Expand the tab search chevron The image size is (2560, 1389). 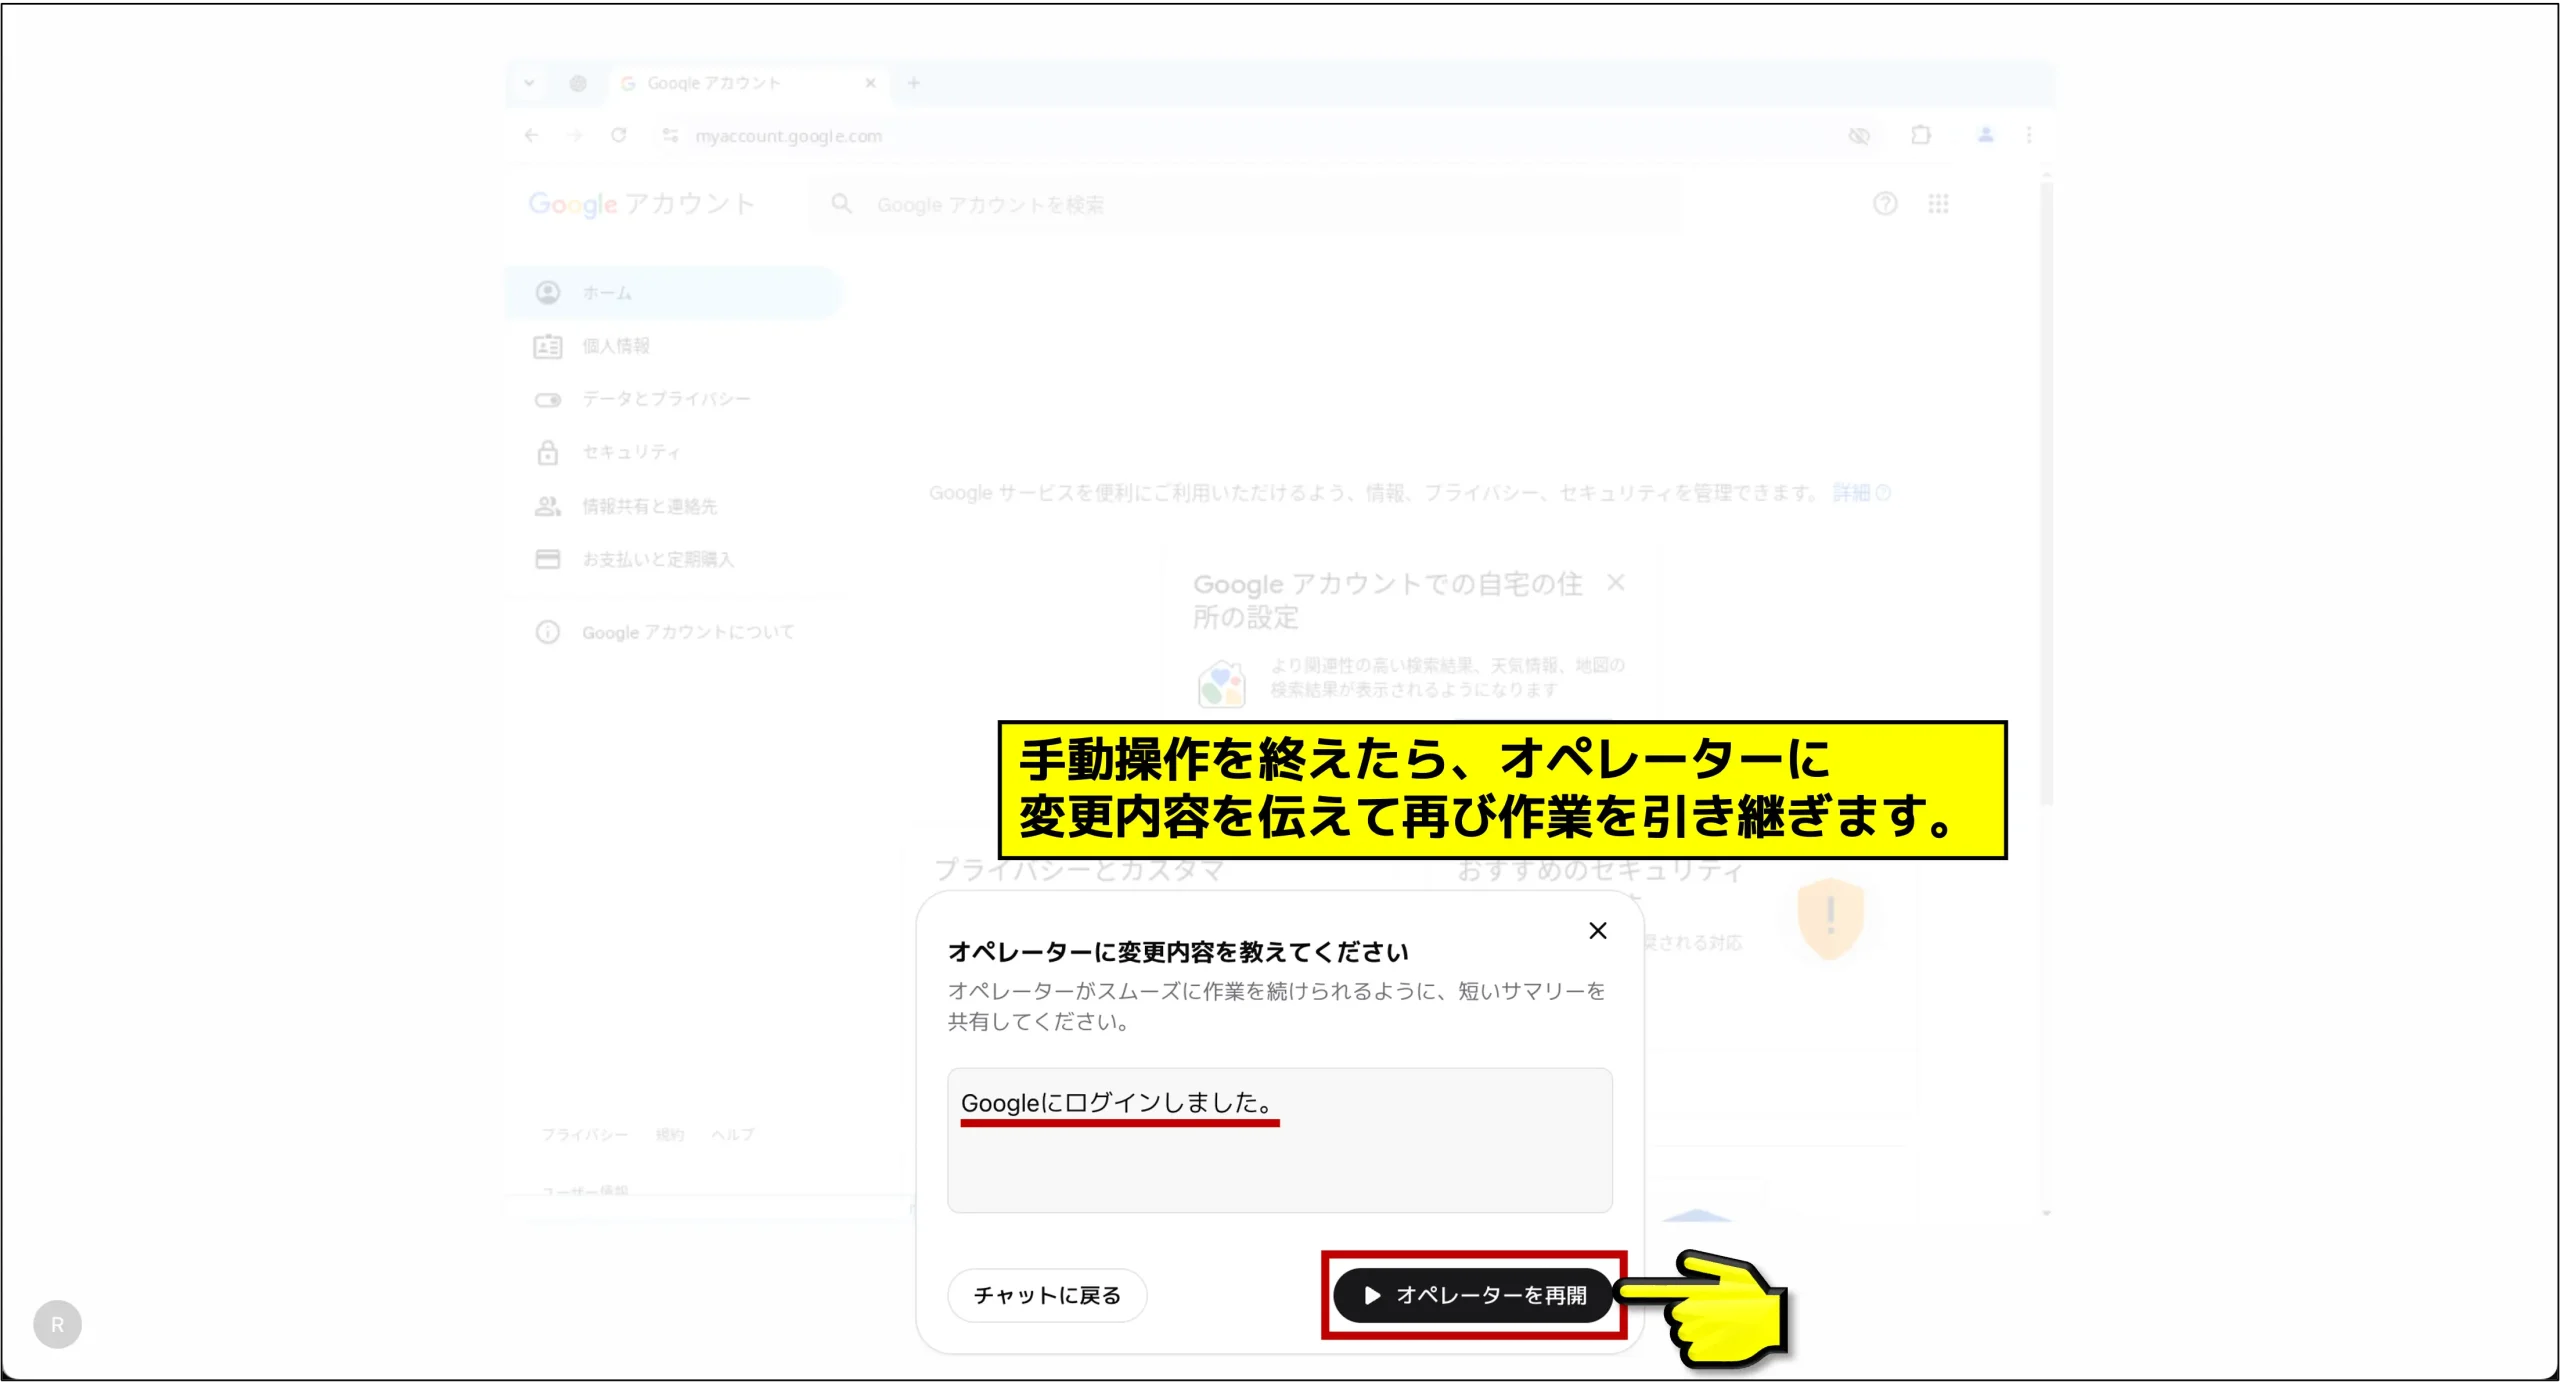click(x=529, y=83)
